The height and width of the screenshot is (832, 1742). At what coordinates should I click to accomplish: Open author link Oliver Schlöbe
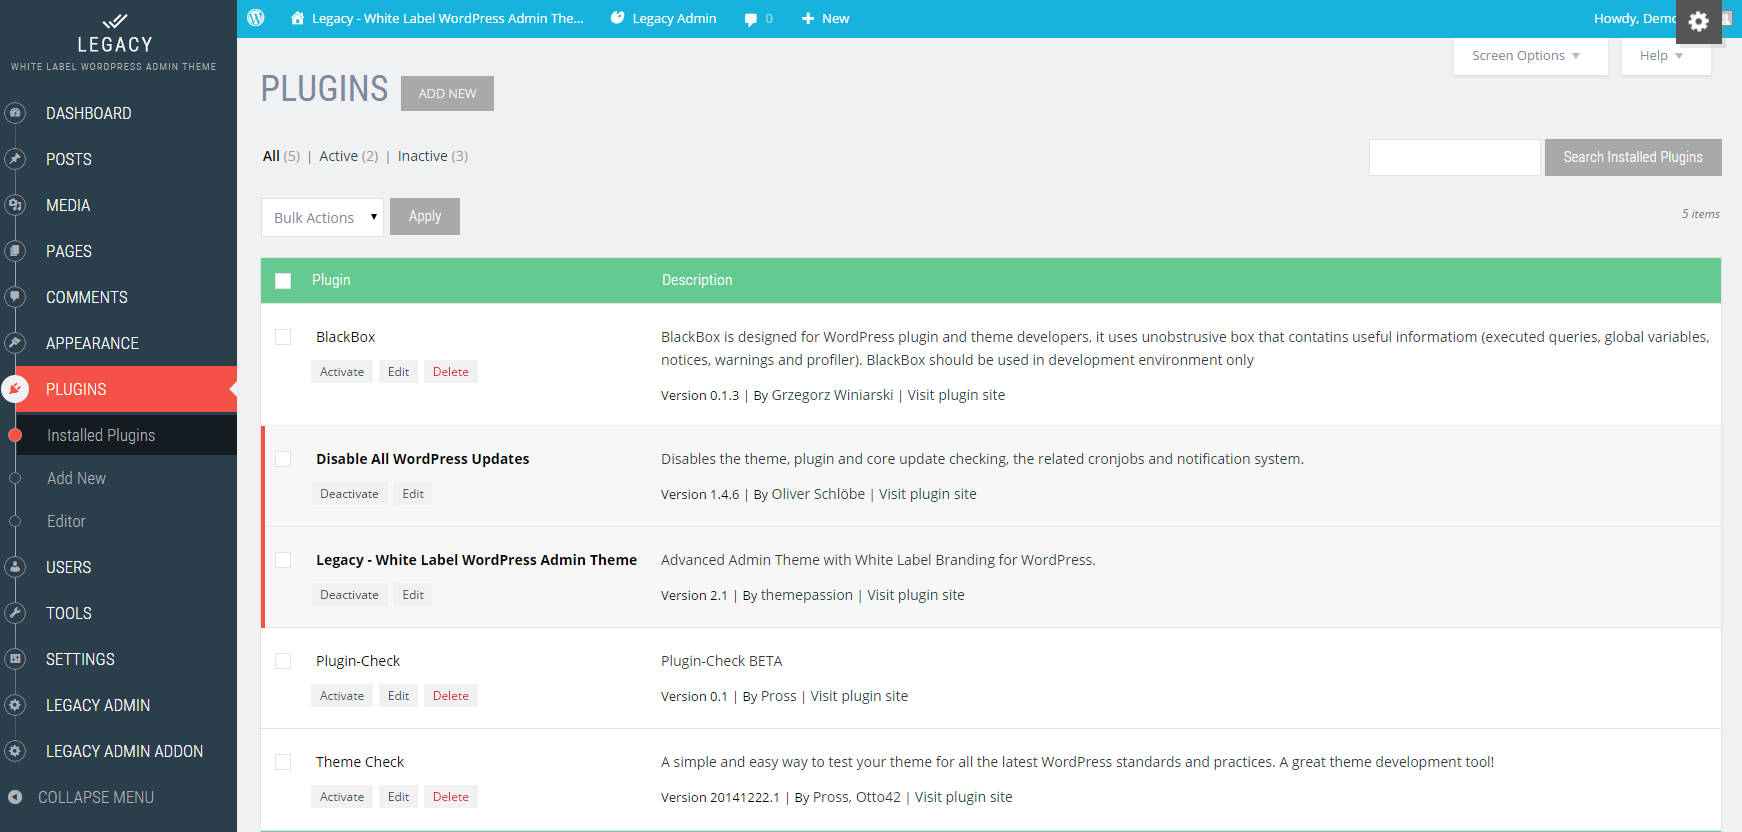[818, 494]
